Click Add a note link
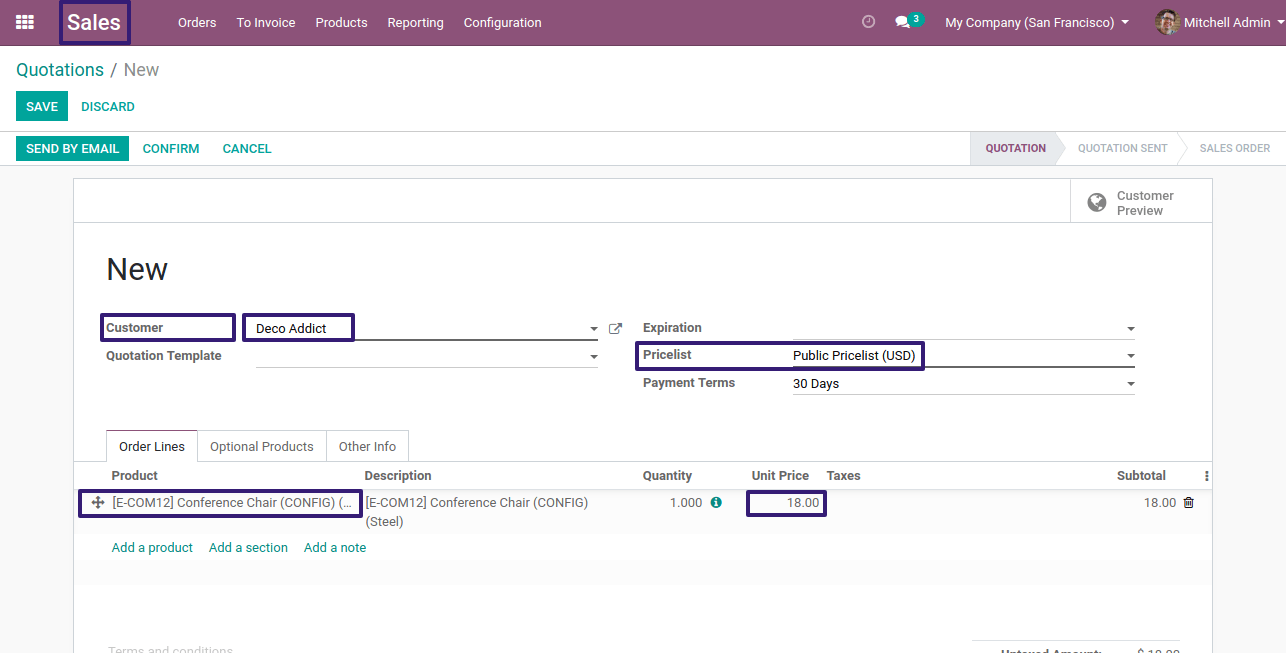This screenshot has height=653, width=1286. pyautogui.click(x=335, y=547)
